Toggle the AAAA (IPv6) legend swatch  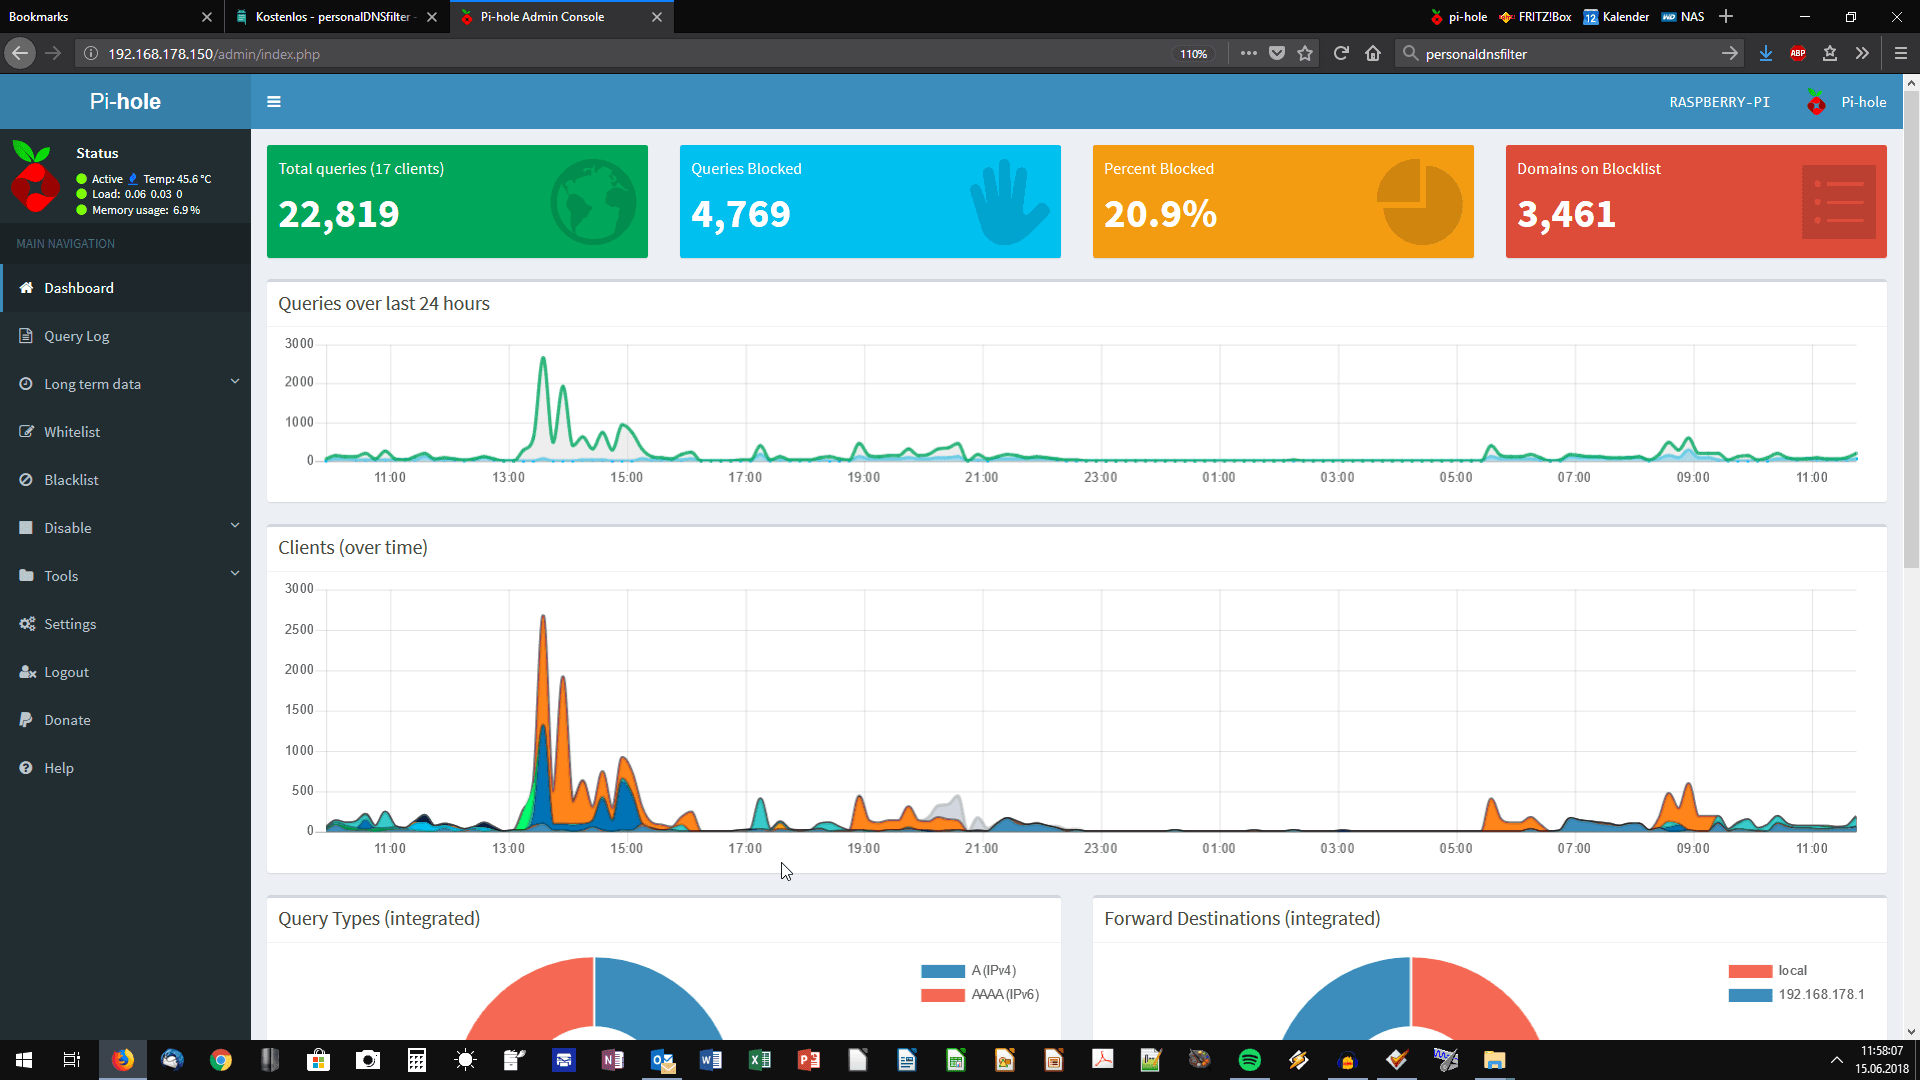(x=943, y=995)
